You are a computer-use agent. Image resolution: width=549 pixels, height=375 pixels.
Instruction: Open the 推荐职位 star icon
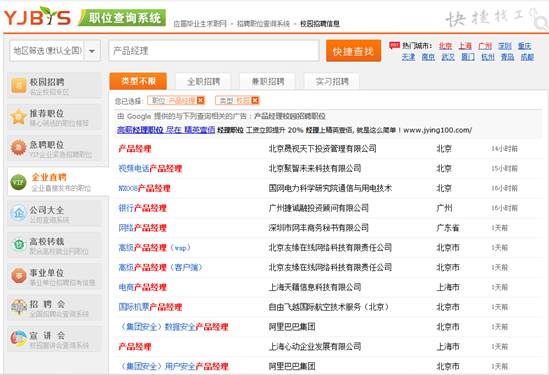pos(19,117)
